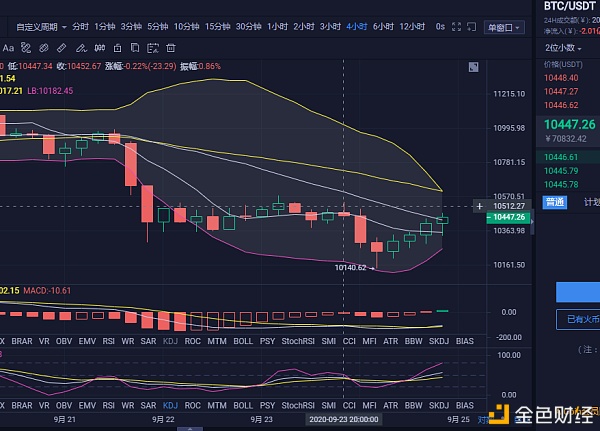Click ask price 10448.40 in order book
Screen dimensions: 600x431
561,78
